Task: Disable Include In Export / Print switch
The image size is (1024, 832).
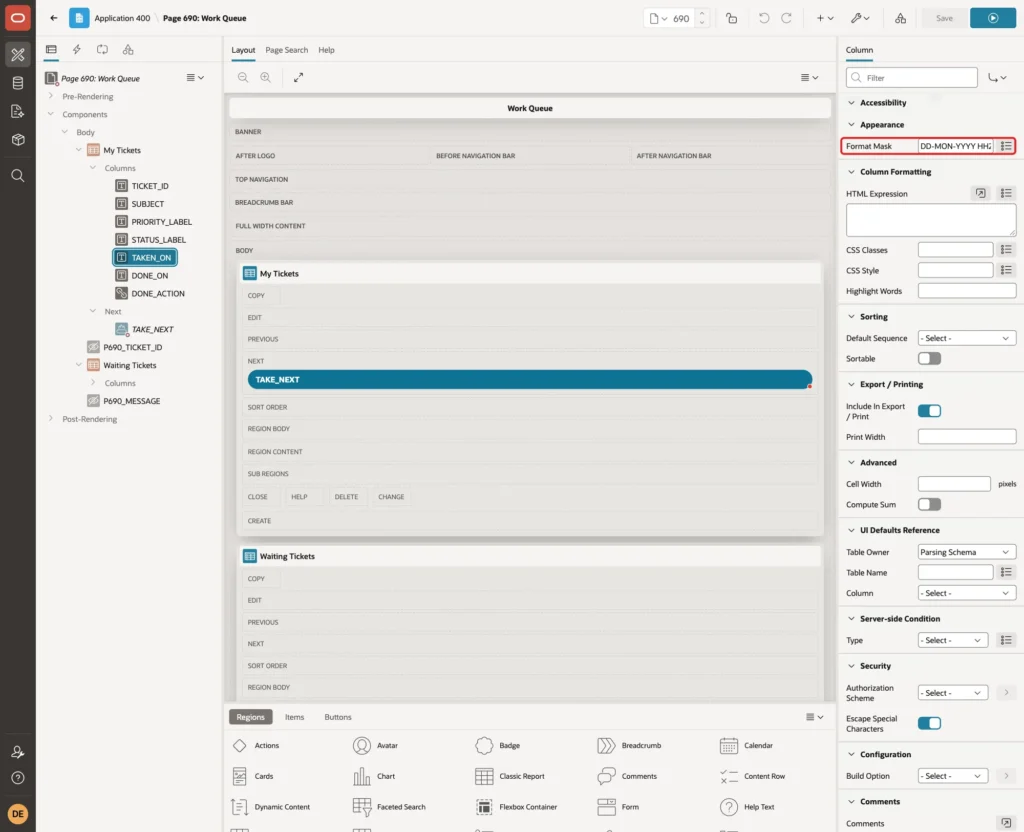Action: pos(929,411)
